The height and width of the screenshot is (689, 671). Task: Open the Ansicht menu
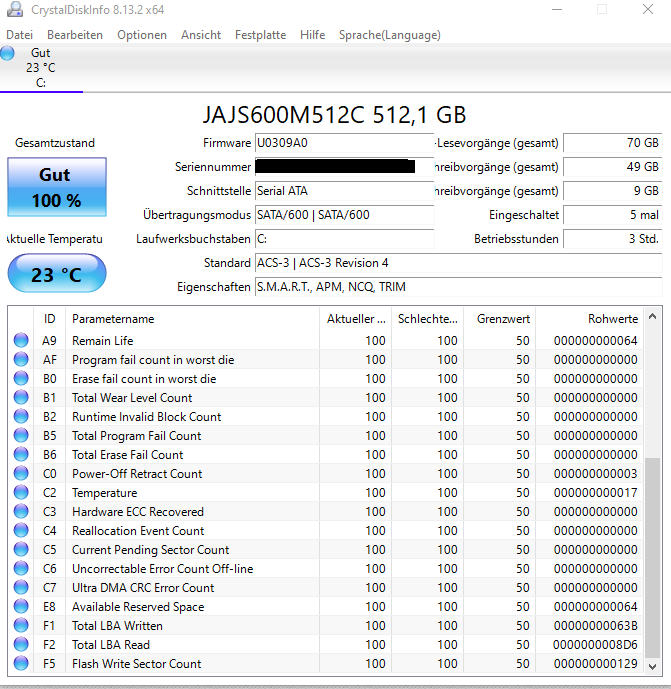pyautogui.click(x=201, y=35)
